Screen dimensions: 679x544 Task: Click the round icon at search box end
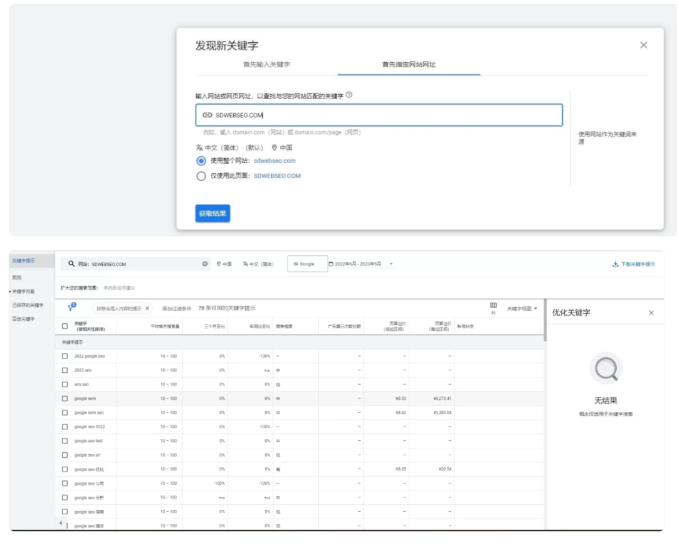point(205,264)
